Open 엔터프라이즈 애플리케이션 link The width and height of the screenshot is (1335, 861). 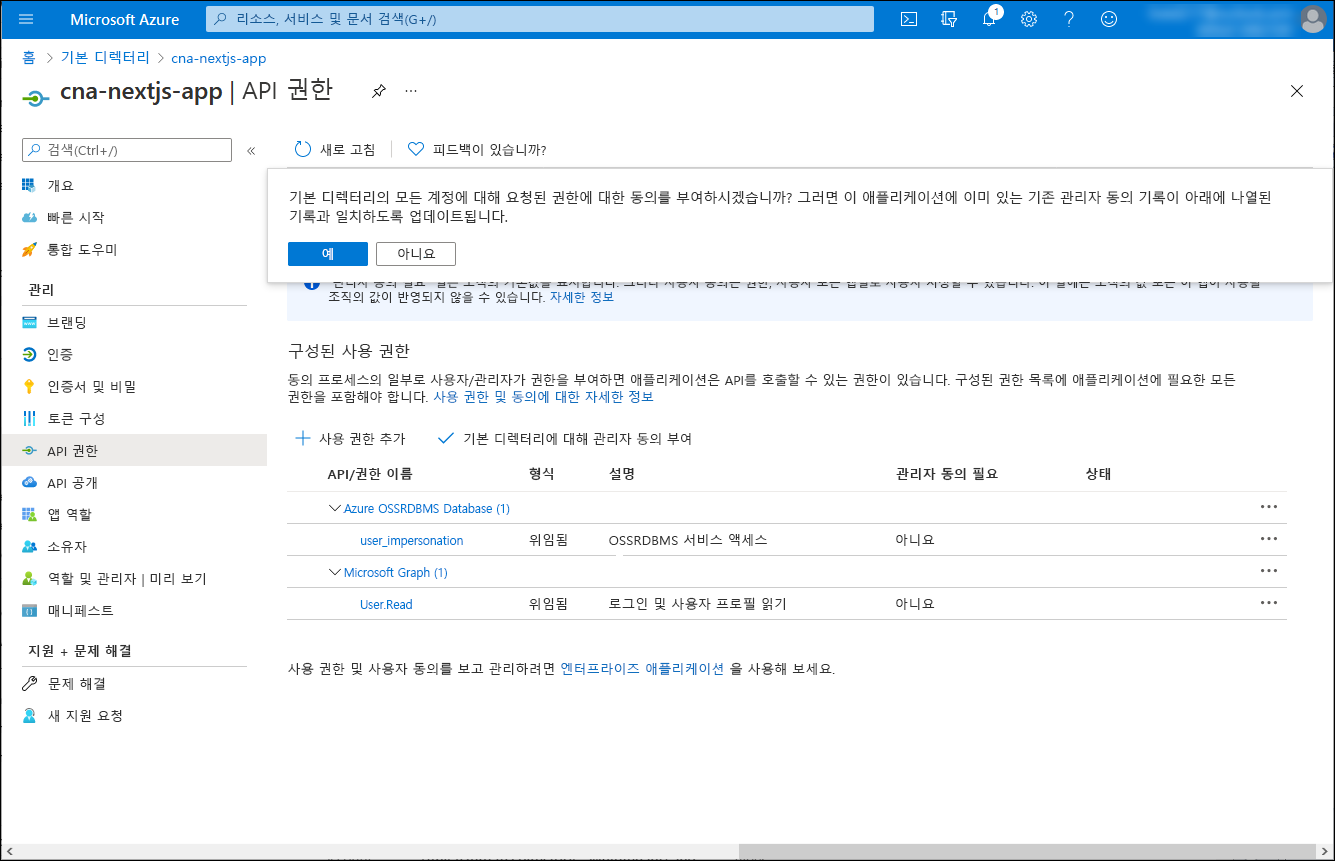[x=642, y=669]
